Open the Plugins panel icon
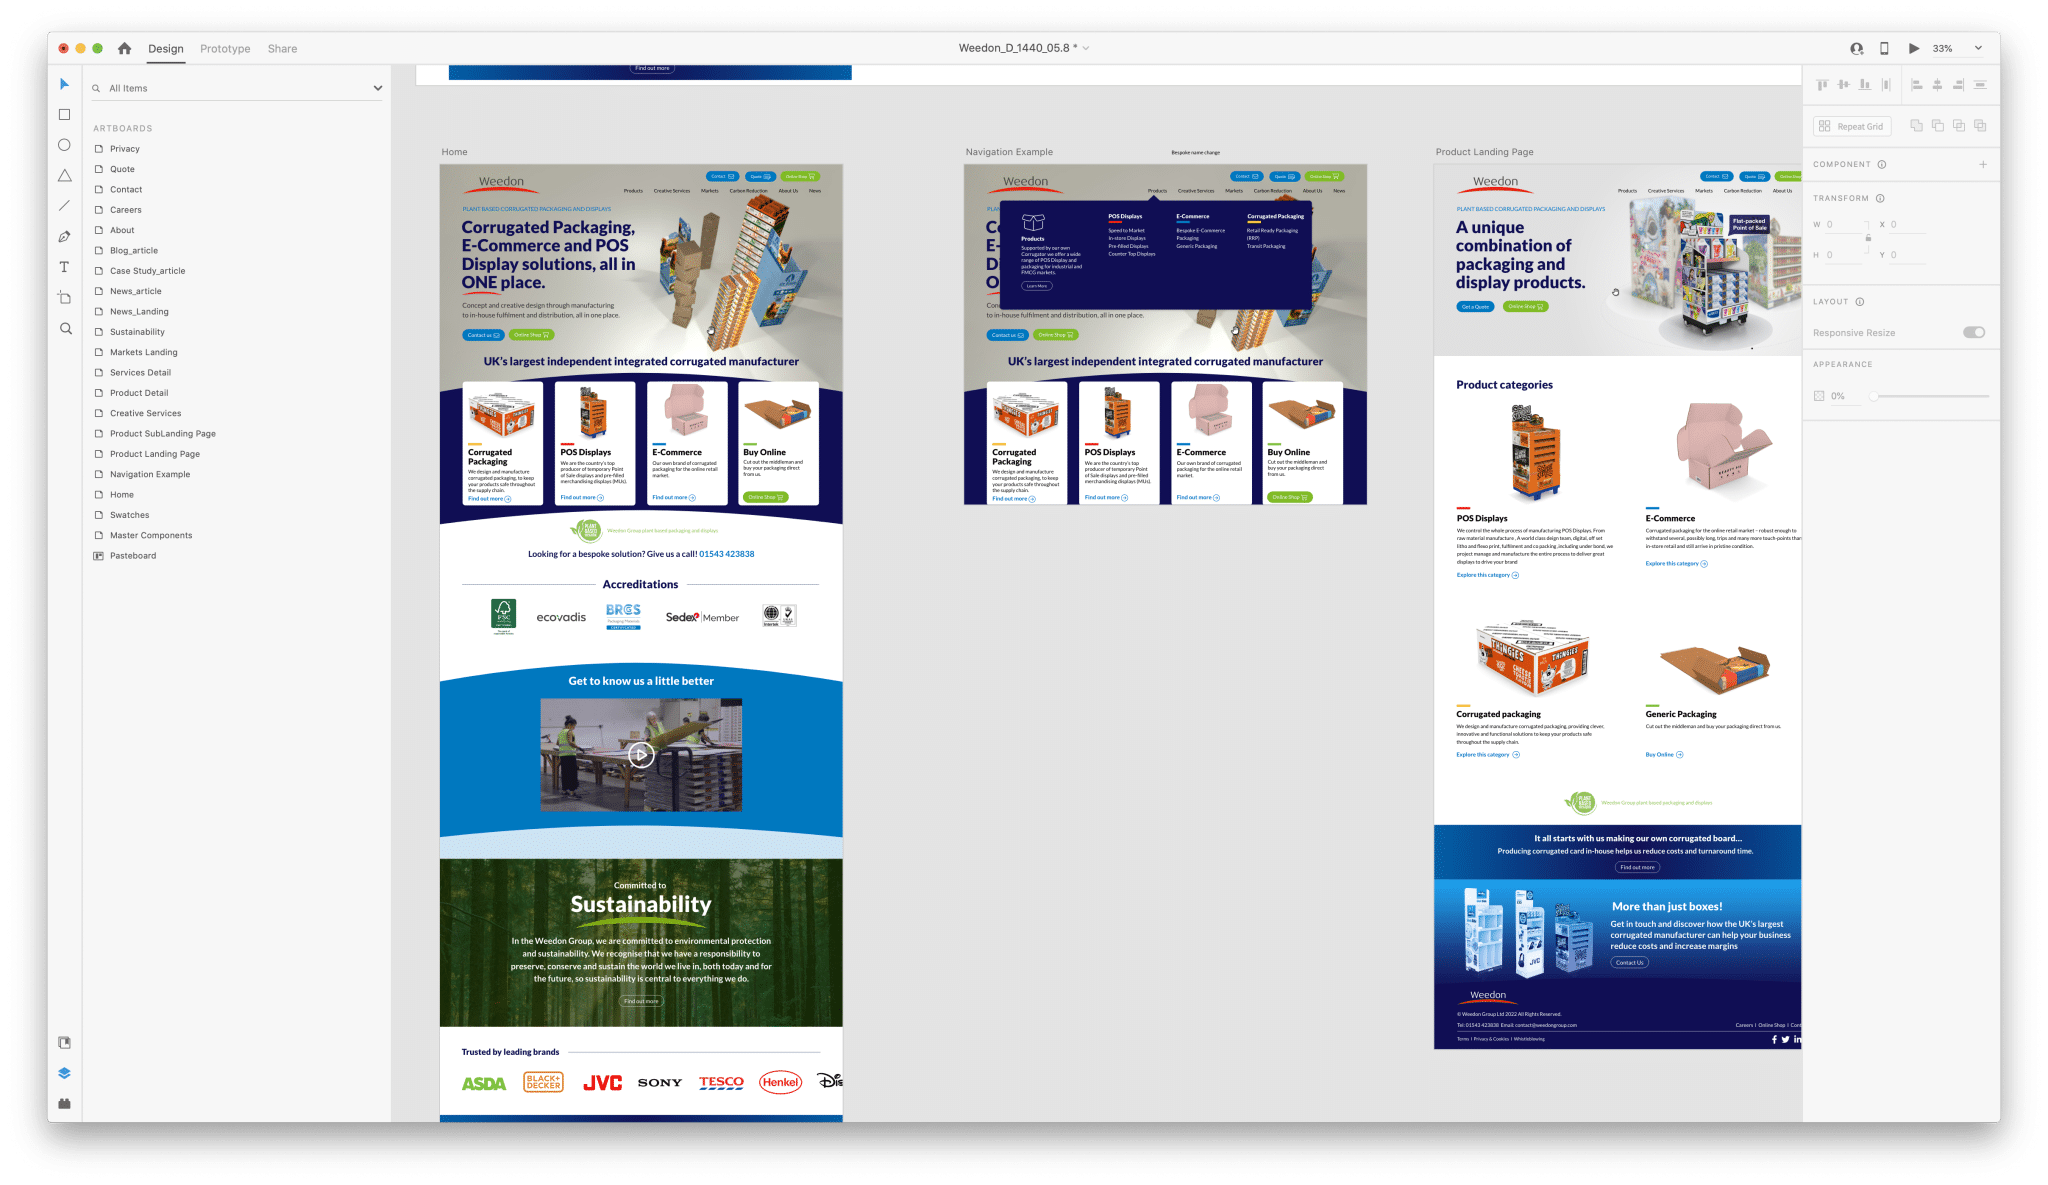 pos(64,1104)
